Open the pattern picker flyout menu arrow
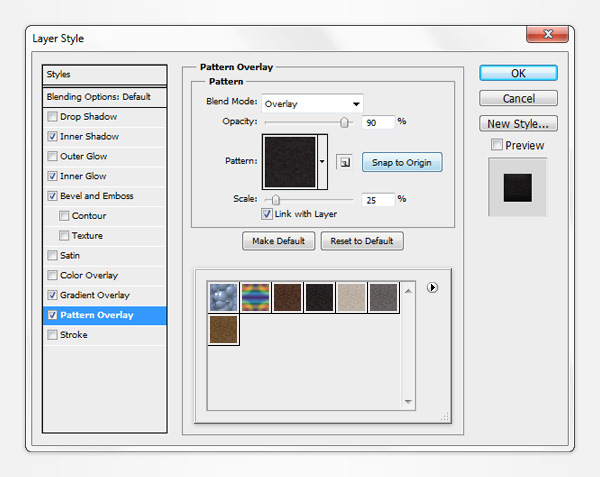Image resolution: width=600 pixels, height=477 pixels. pyautogui.click(x=432, y=287)
